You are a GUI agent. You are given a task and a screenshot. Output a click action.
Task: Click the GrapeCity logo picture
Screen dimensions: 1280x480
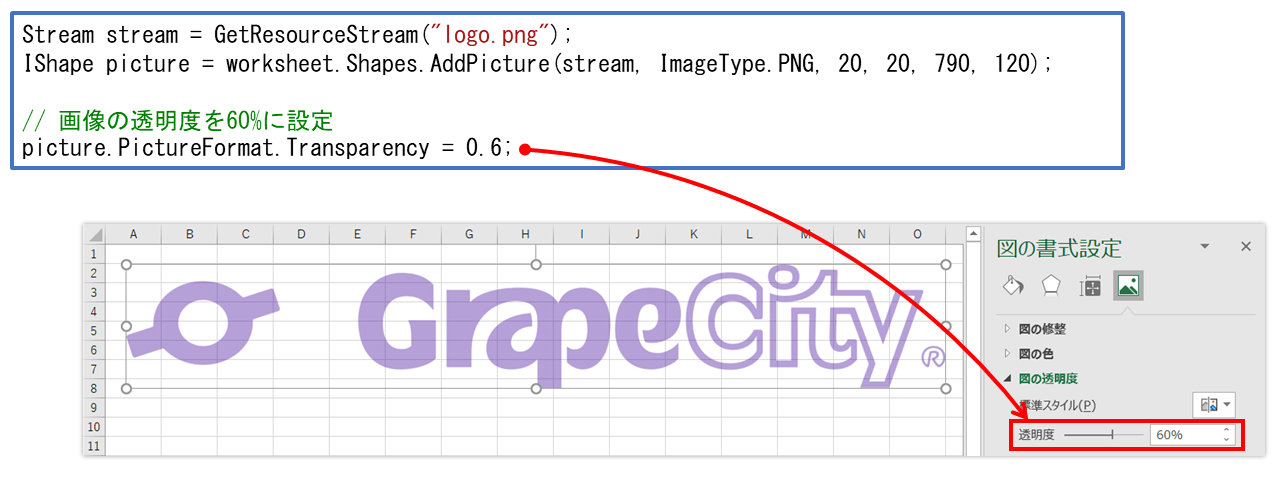click(536, 326)
